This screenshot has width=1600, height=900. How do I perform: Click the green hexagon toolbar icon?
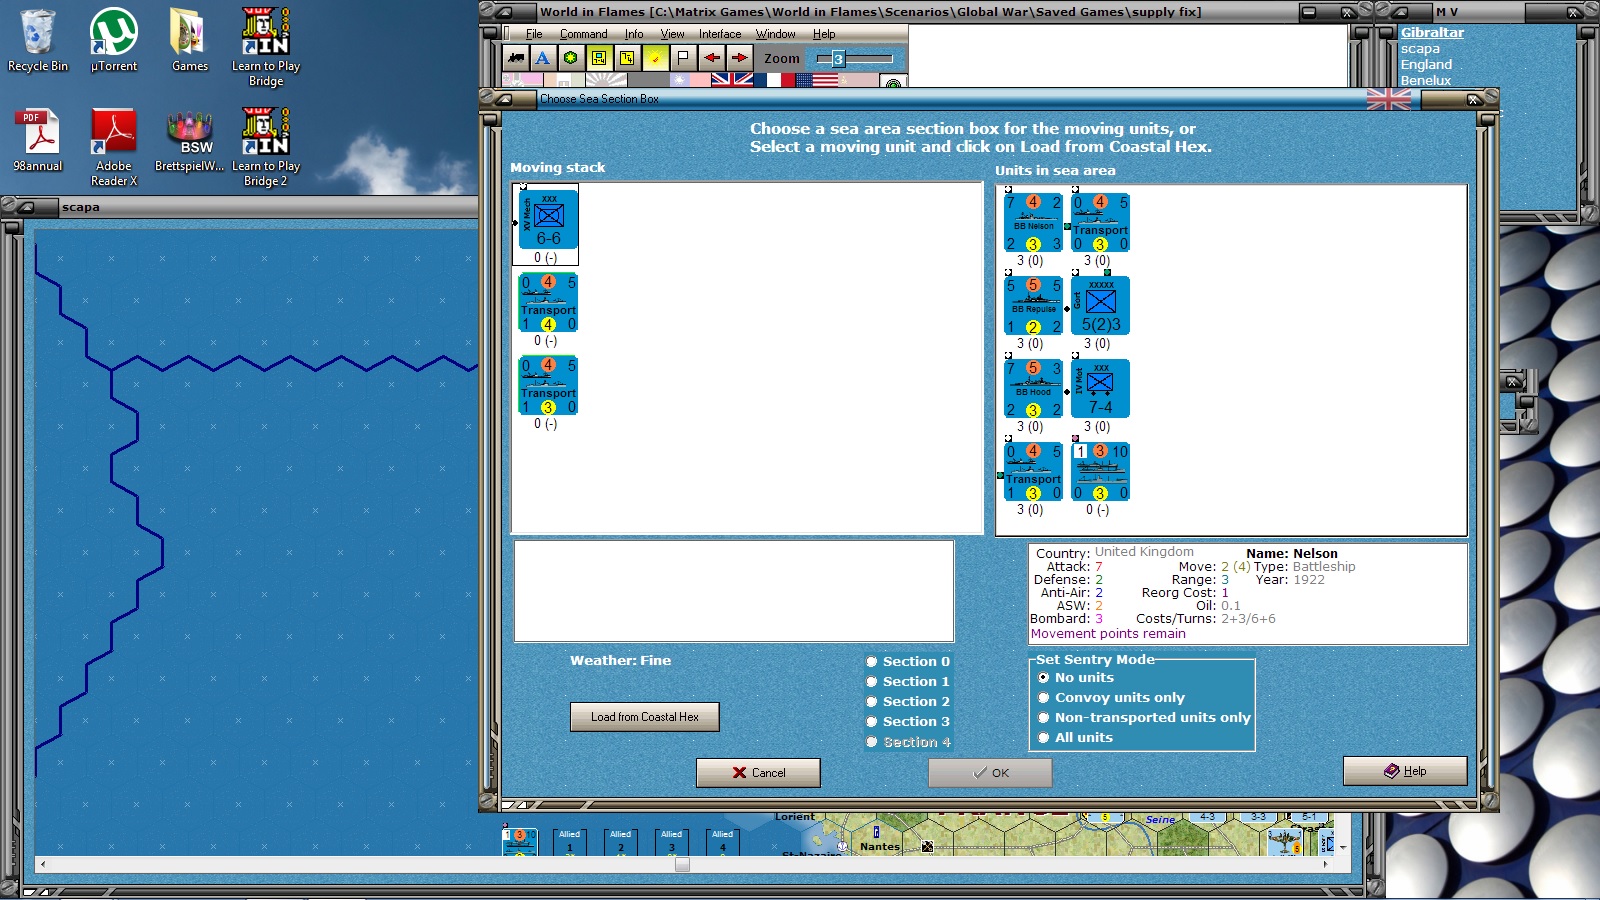pos(570,58)
